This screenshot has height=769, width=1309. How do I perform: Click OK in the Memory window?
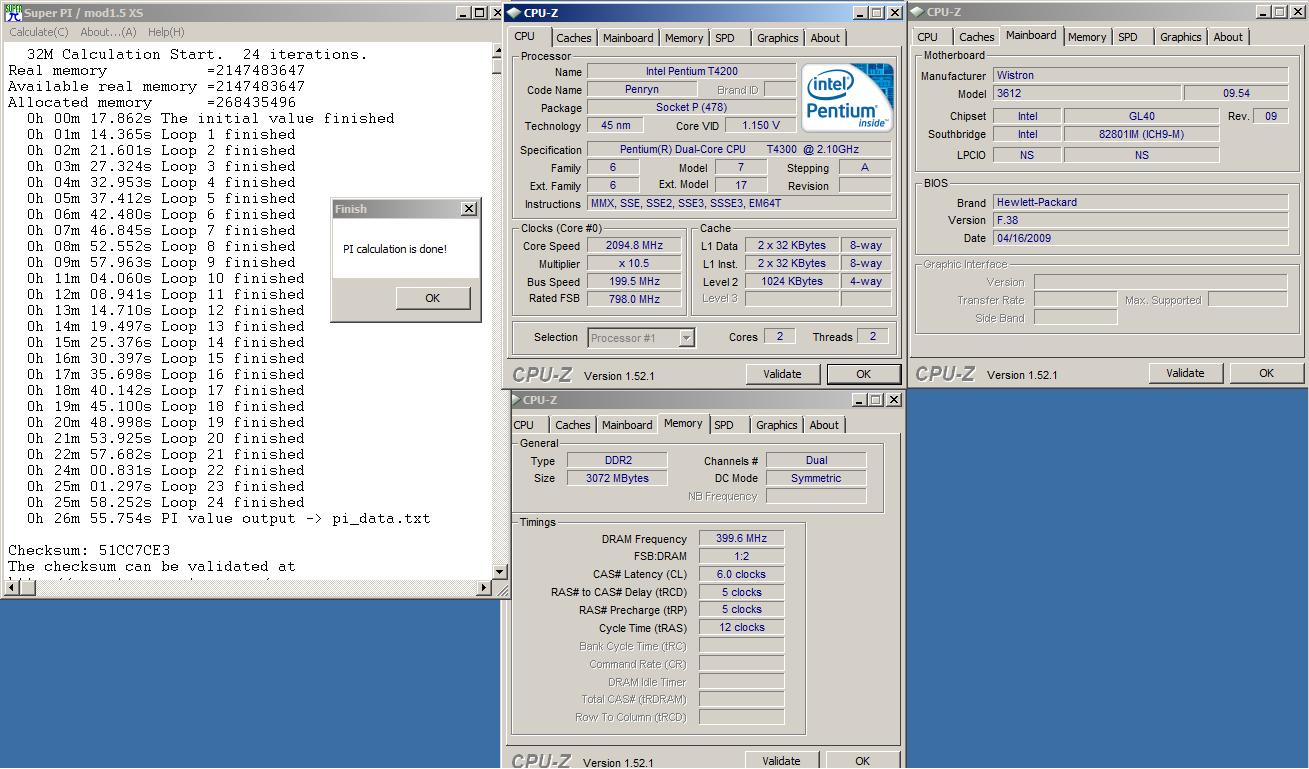coord(863,760)
